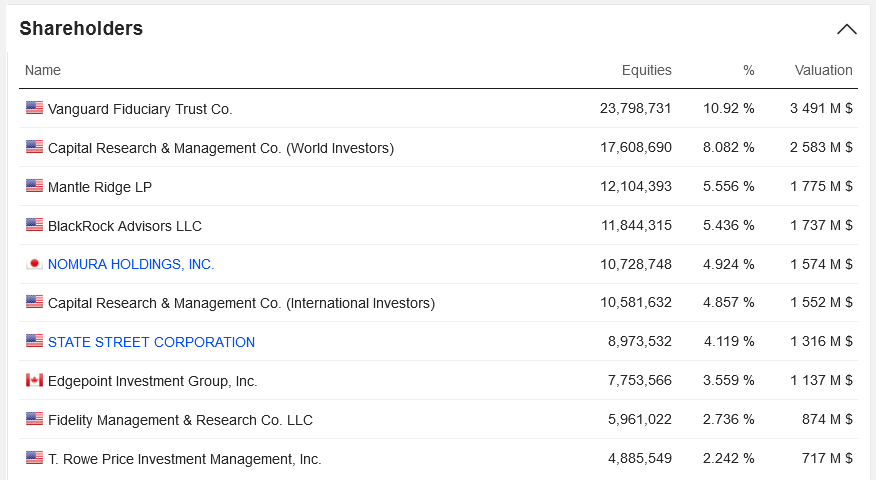Click the valuation 1 737 M $
Viewport: 876px width, 480px height.
[x=821, y=225]
